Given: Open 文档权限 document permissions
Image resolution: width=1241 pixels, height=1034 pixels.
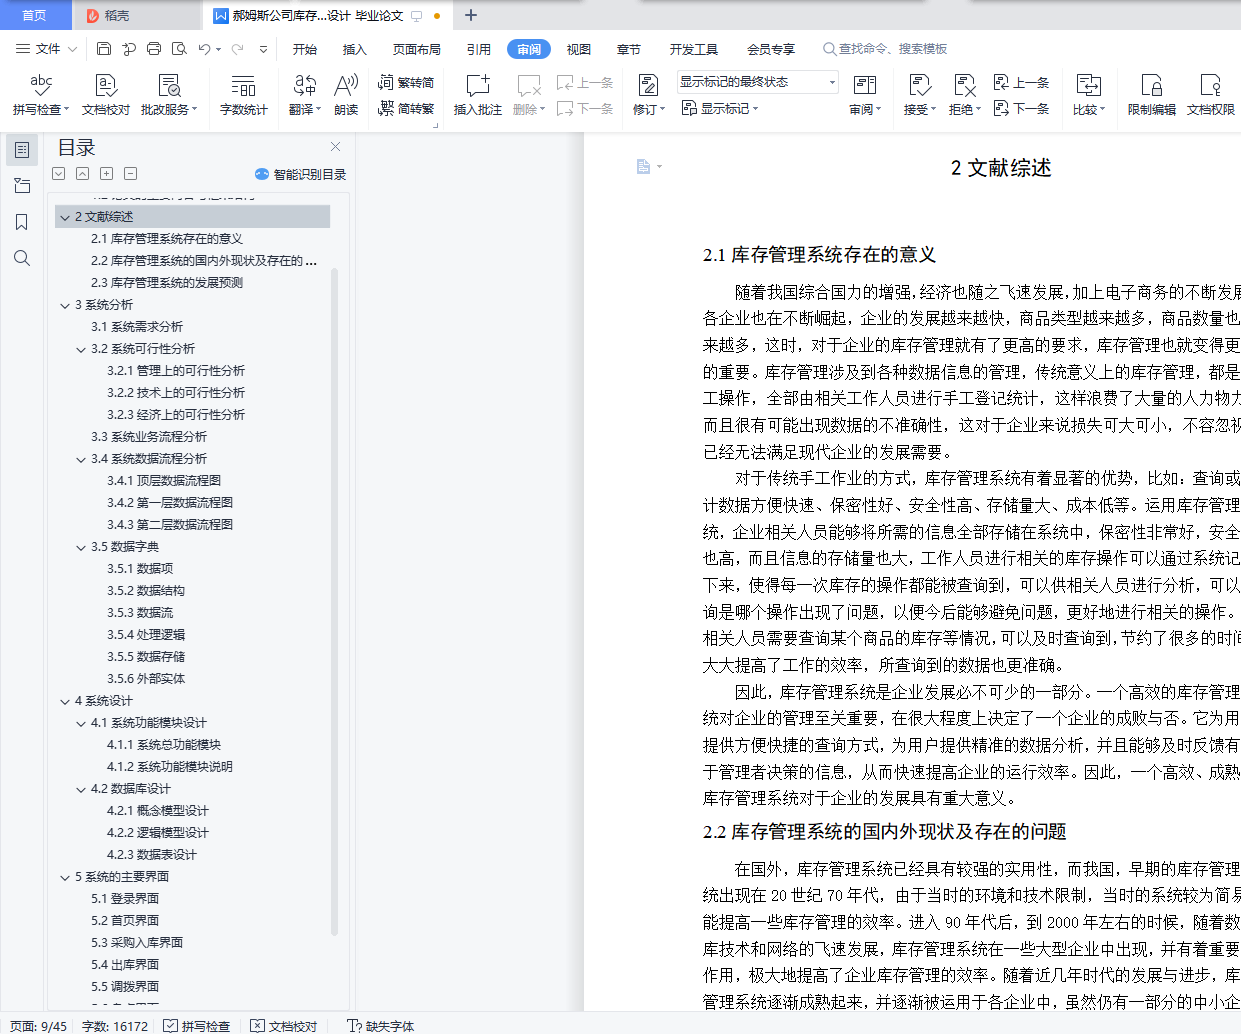Looking at the screenshot, I should point(1211,94).
